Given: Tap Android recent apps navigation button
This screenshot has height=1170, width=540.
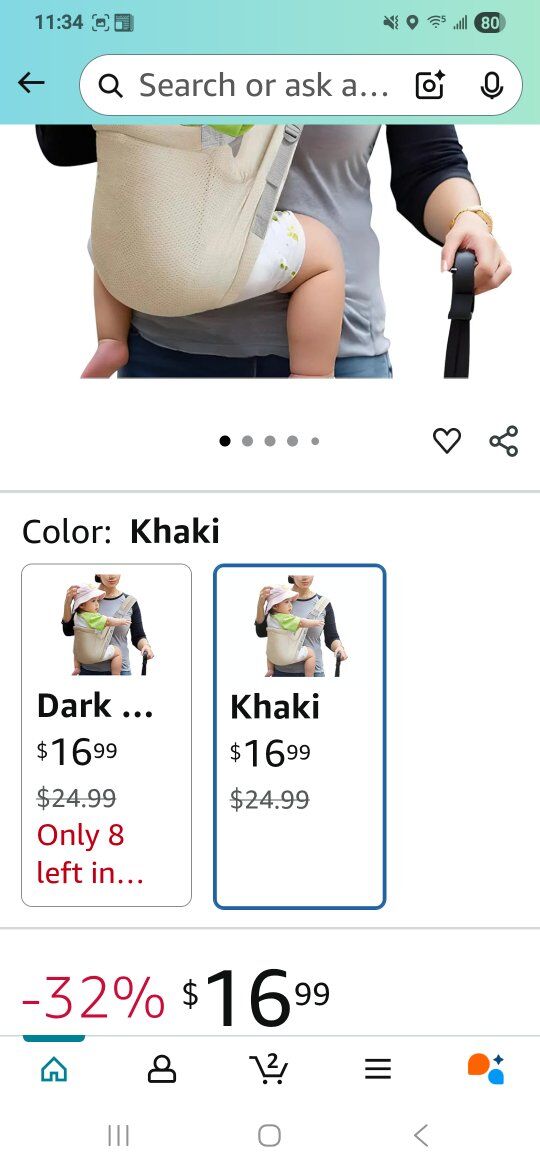Looking at the screenshot, I should click(119, 1136).
